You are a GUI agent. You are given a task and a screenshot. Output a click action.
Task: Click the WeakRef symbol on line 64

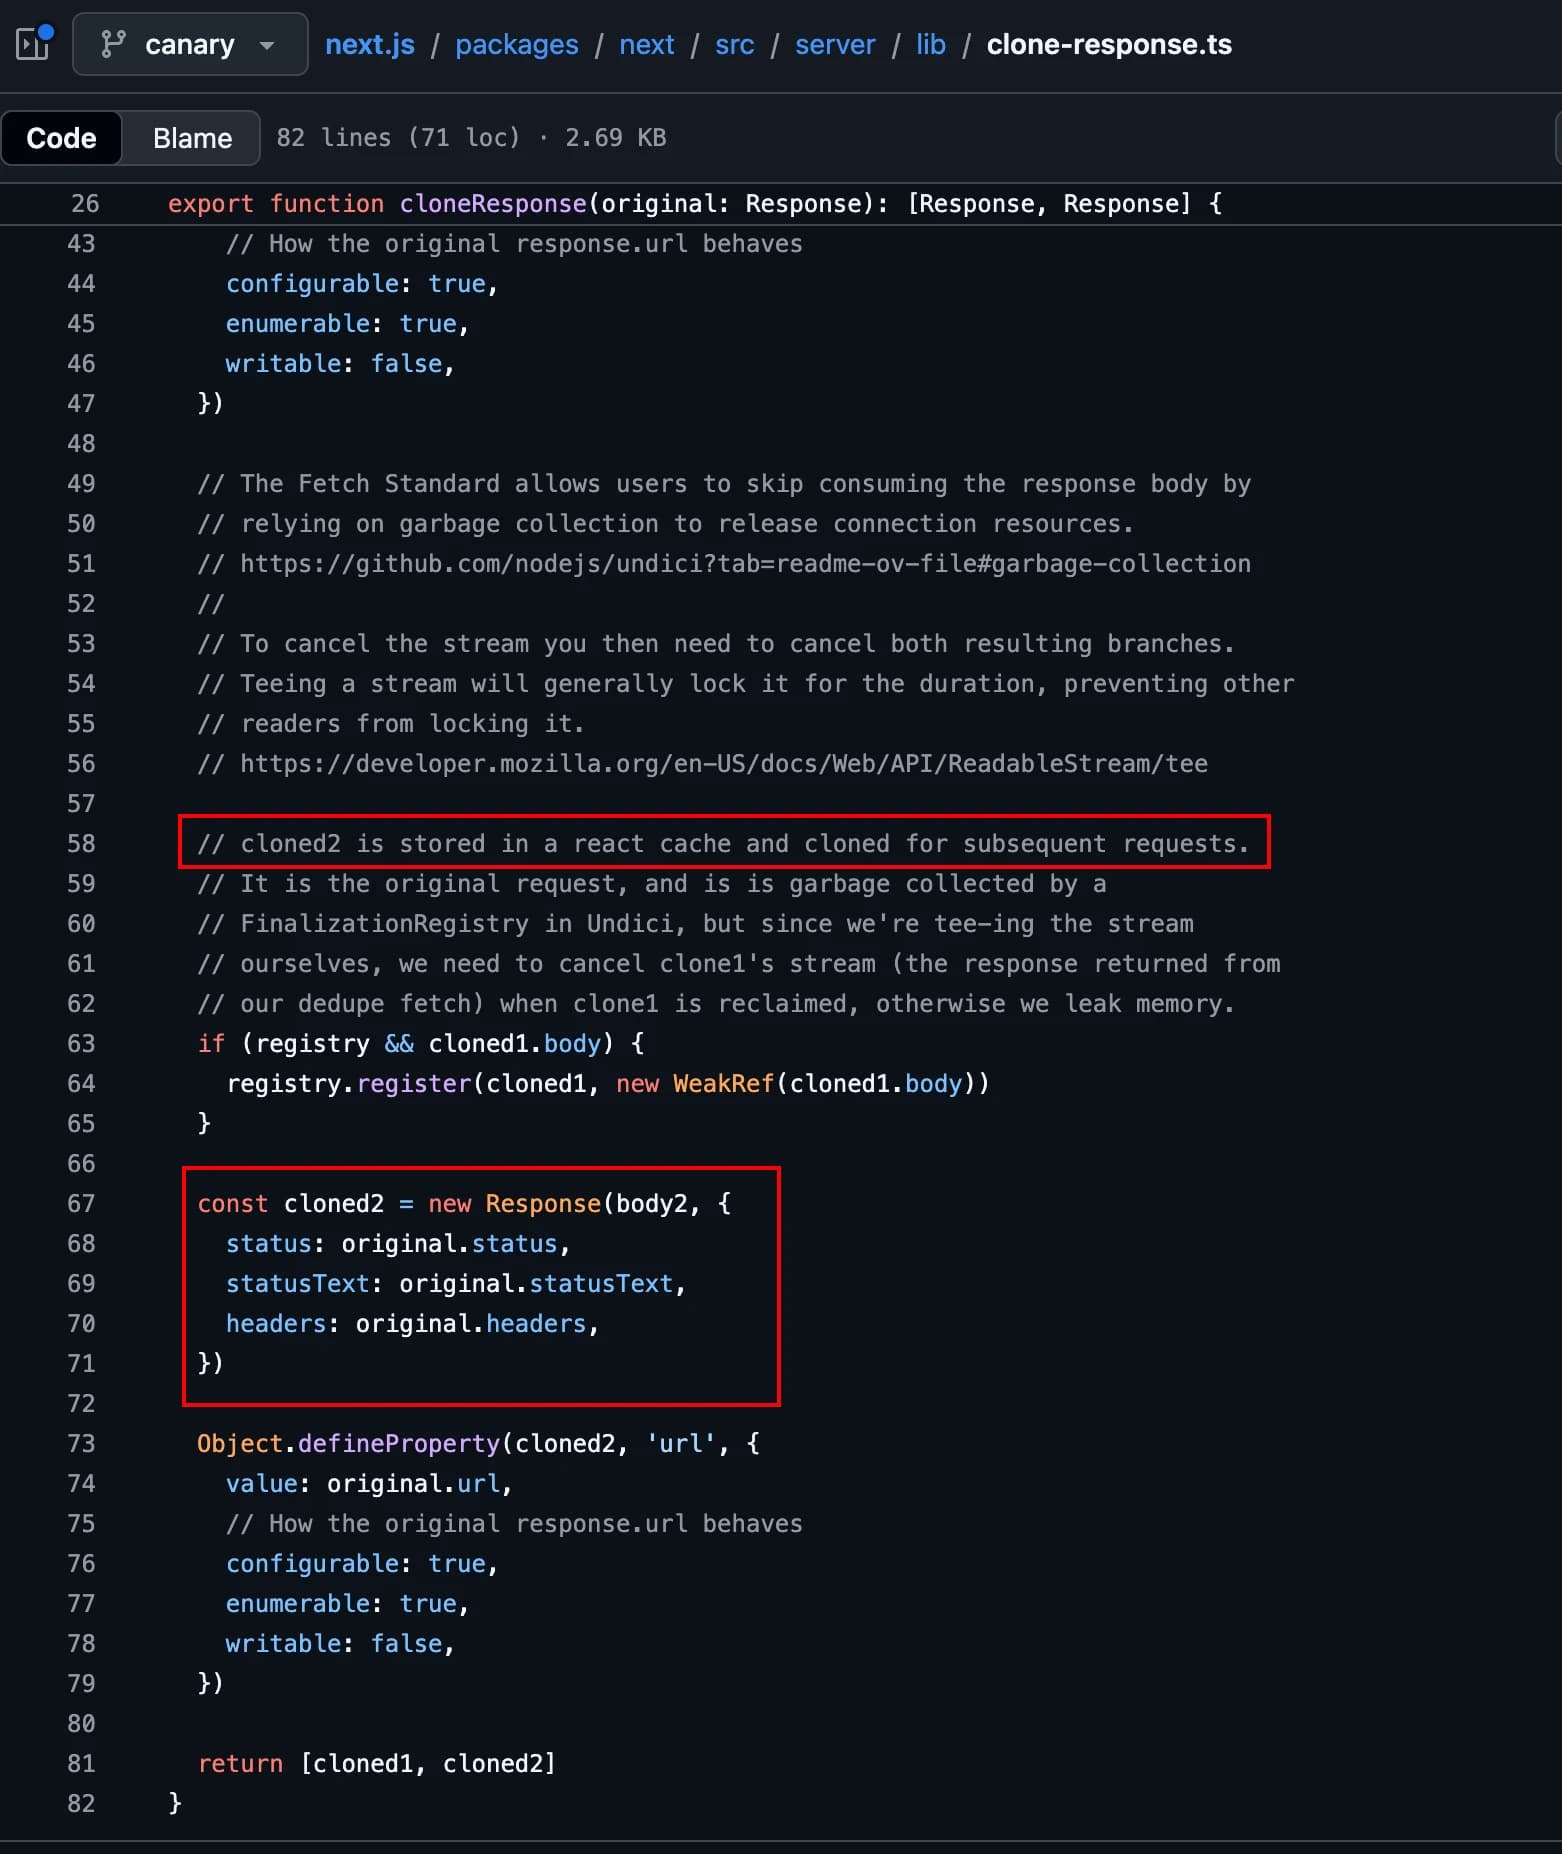click(723, 1084)
